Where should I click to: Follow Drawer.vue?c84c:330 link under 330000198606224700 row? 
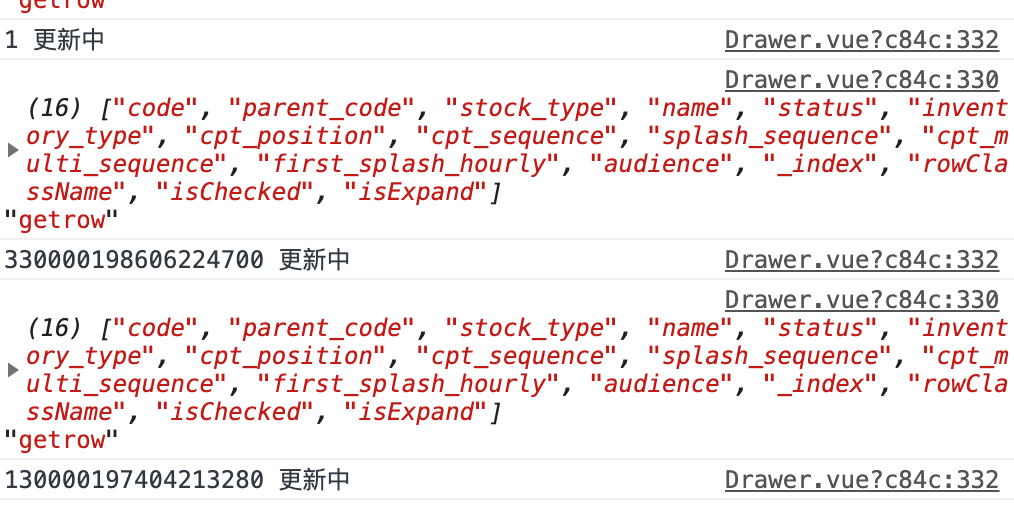pos(861,300)
